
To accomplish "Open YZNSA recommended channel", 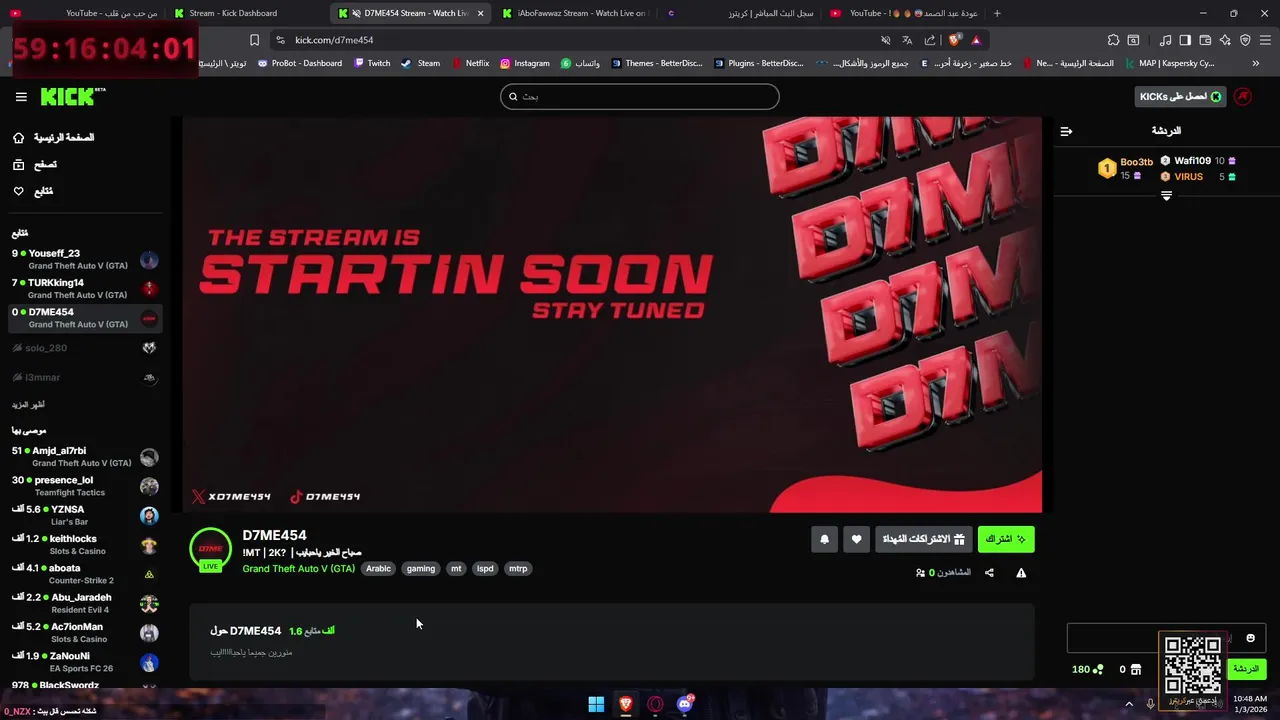I will [x=85, y=515].
